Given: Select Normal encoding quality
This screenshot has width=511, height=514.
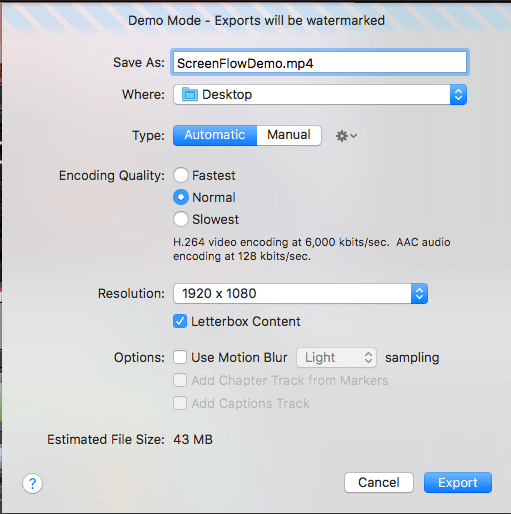Looking at the screenshot, I should click(x=181, y=197).
